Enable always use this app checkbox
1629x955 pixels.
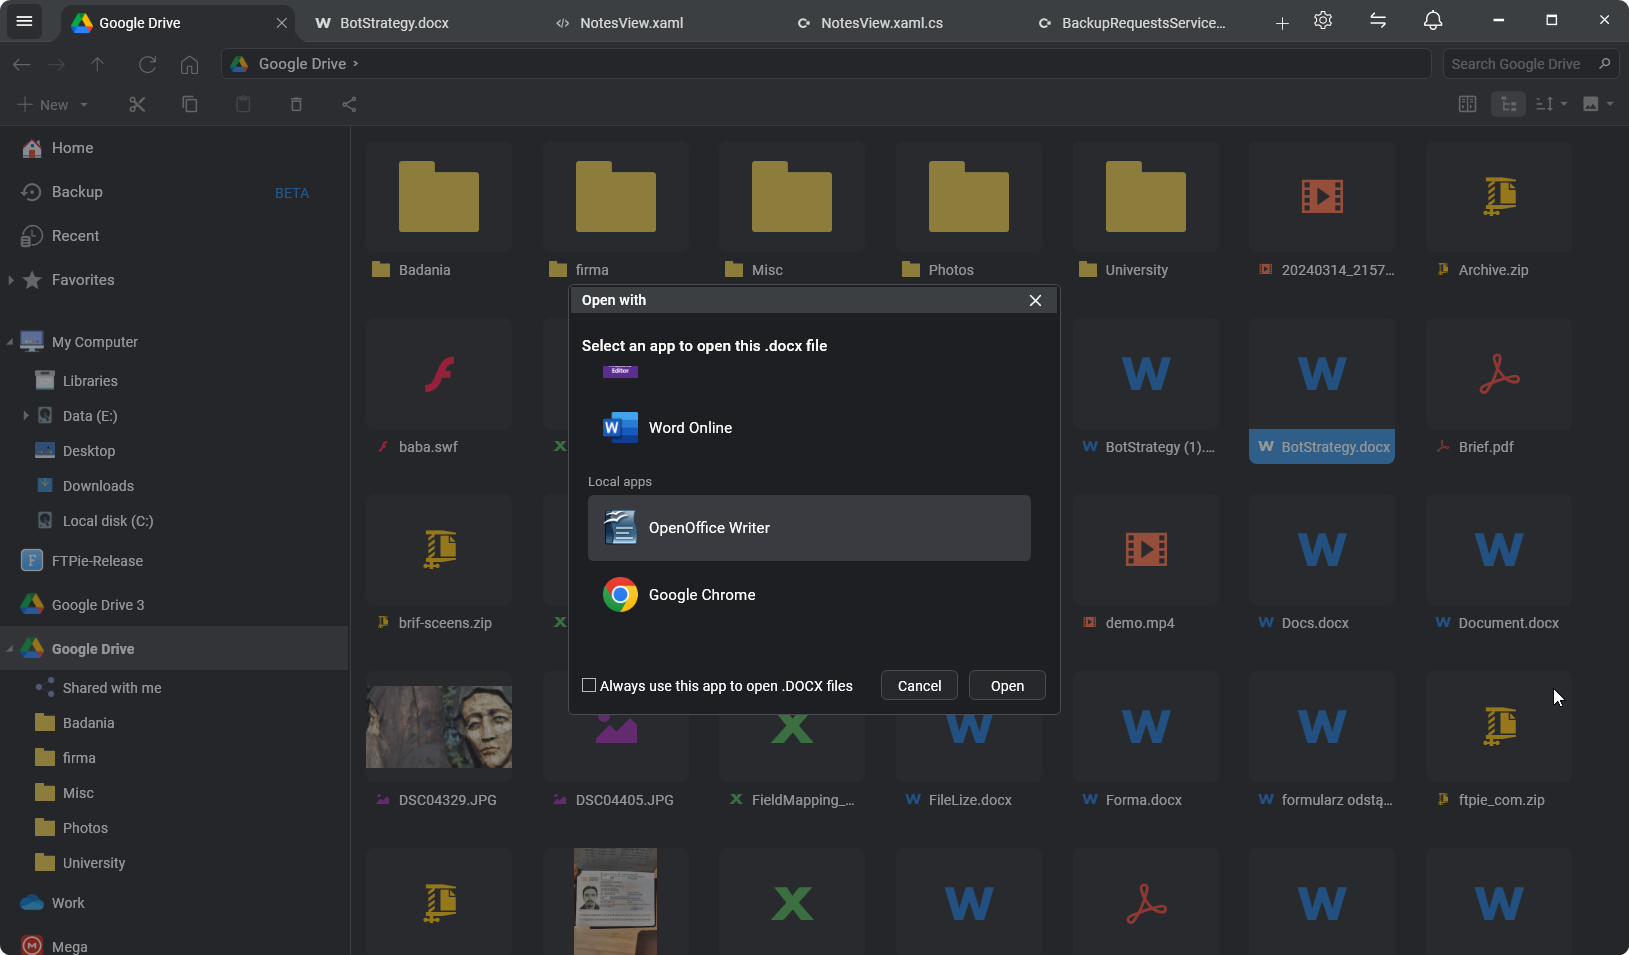click(589, 686)
